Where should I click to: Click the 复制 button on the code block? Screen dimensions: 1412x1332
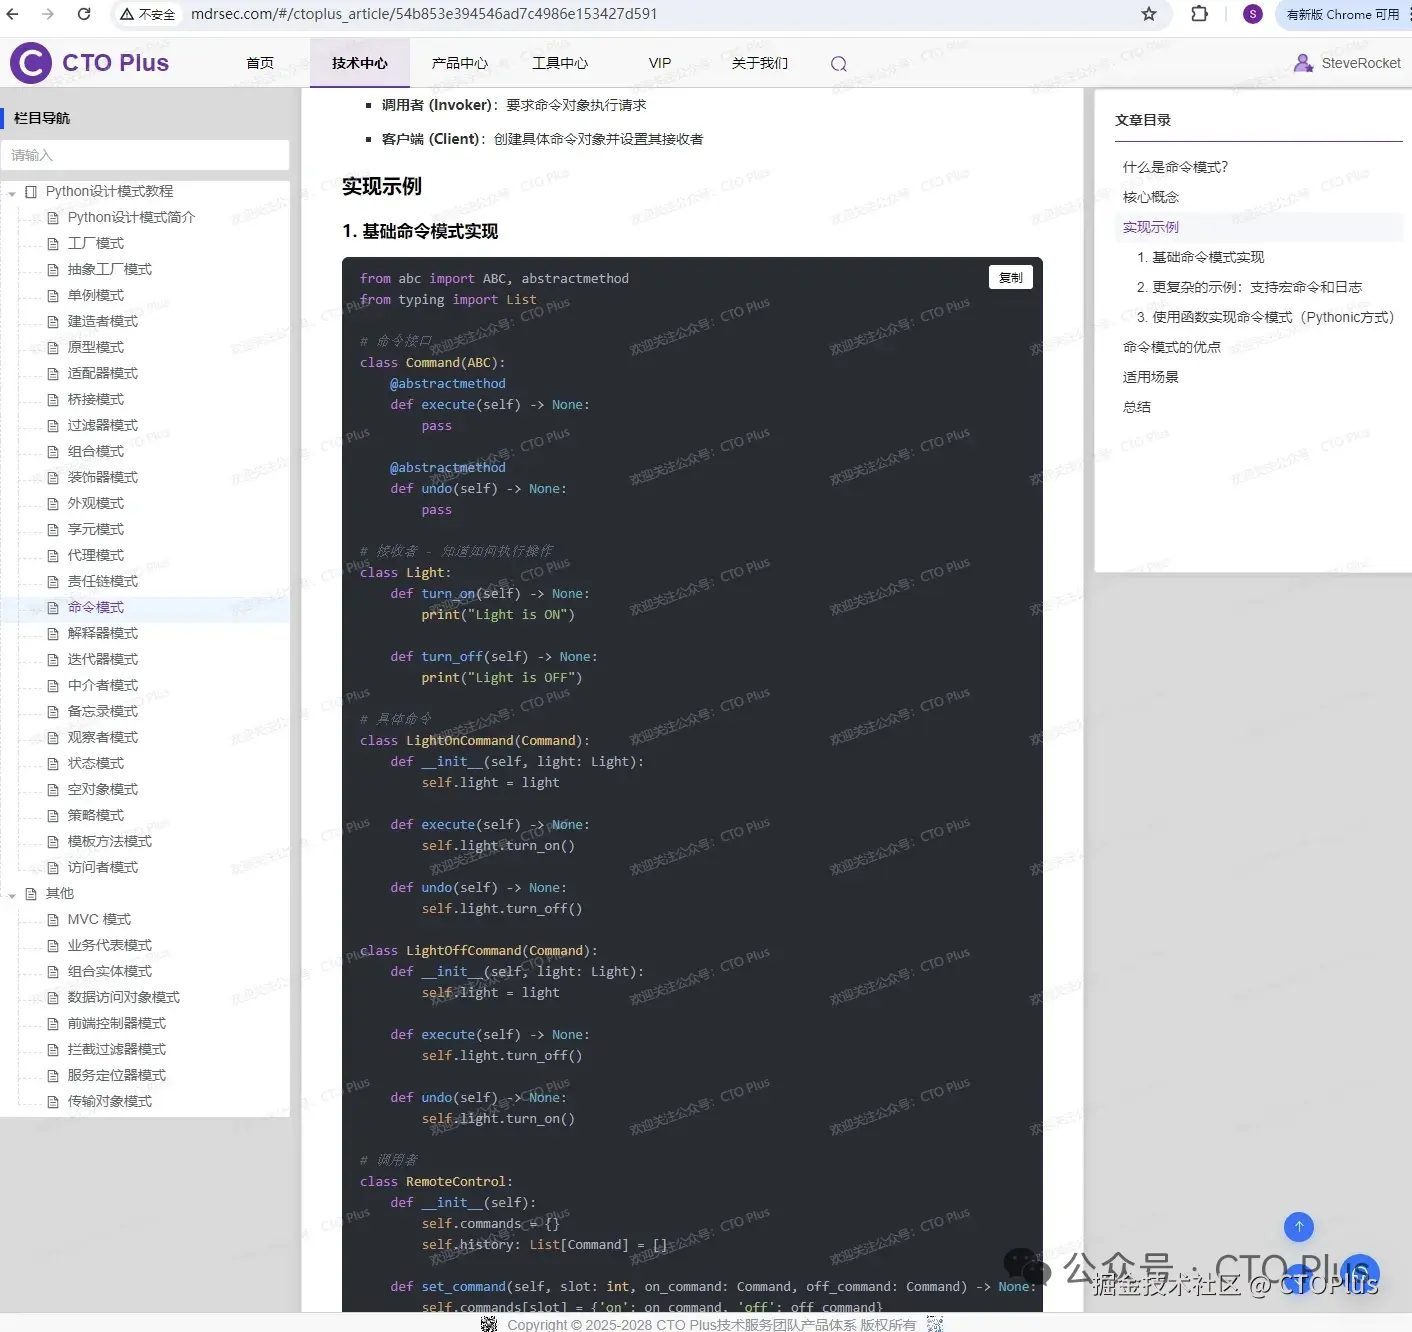[1010, 277]
